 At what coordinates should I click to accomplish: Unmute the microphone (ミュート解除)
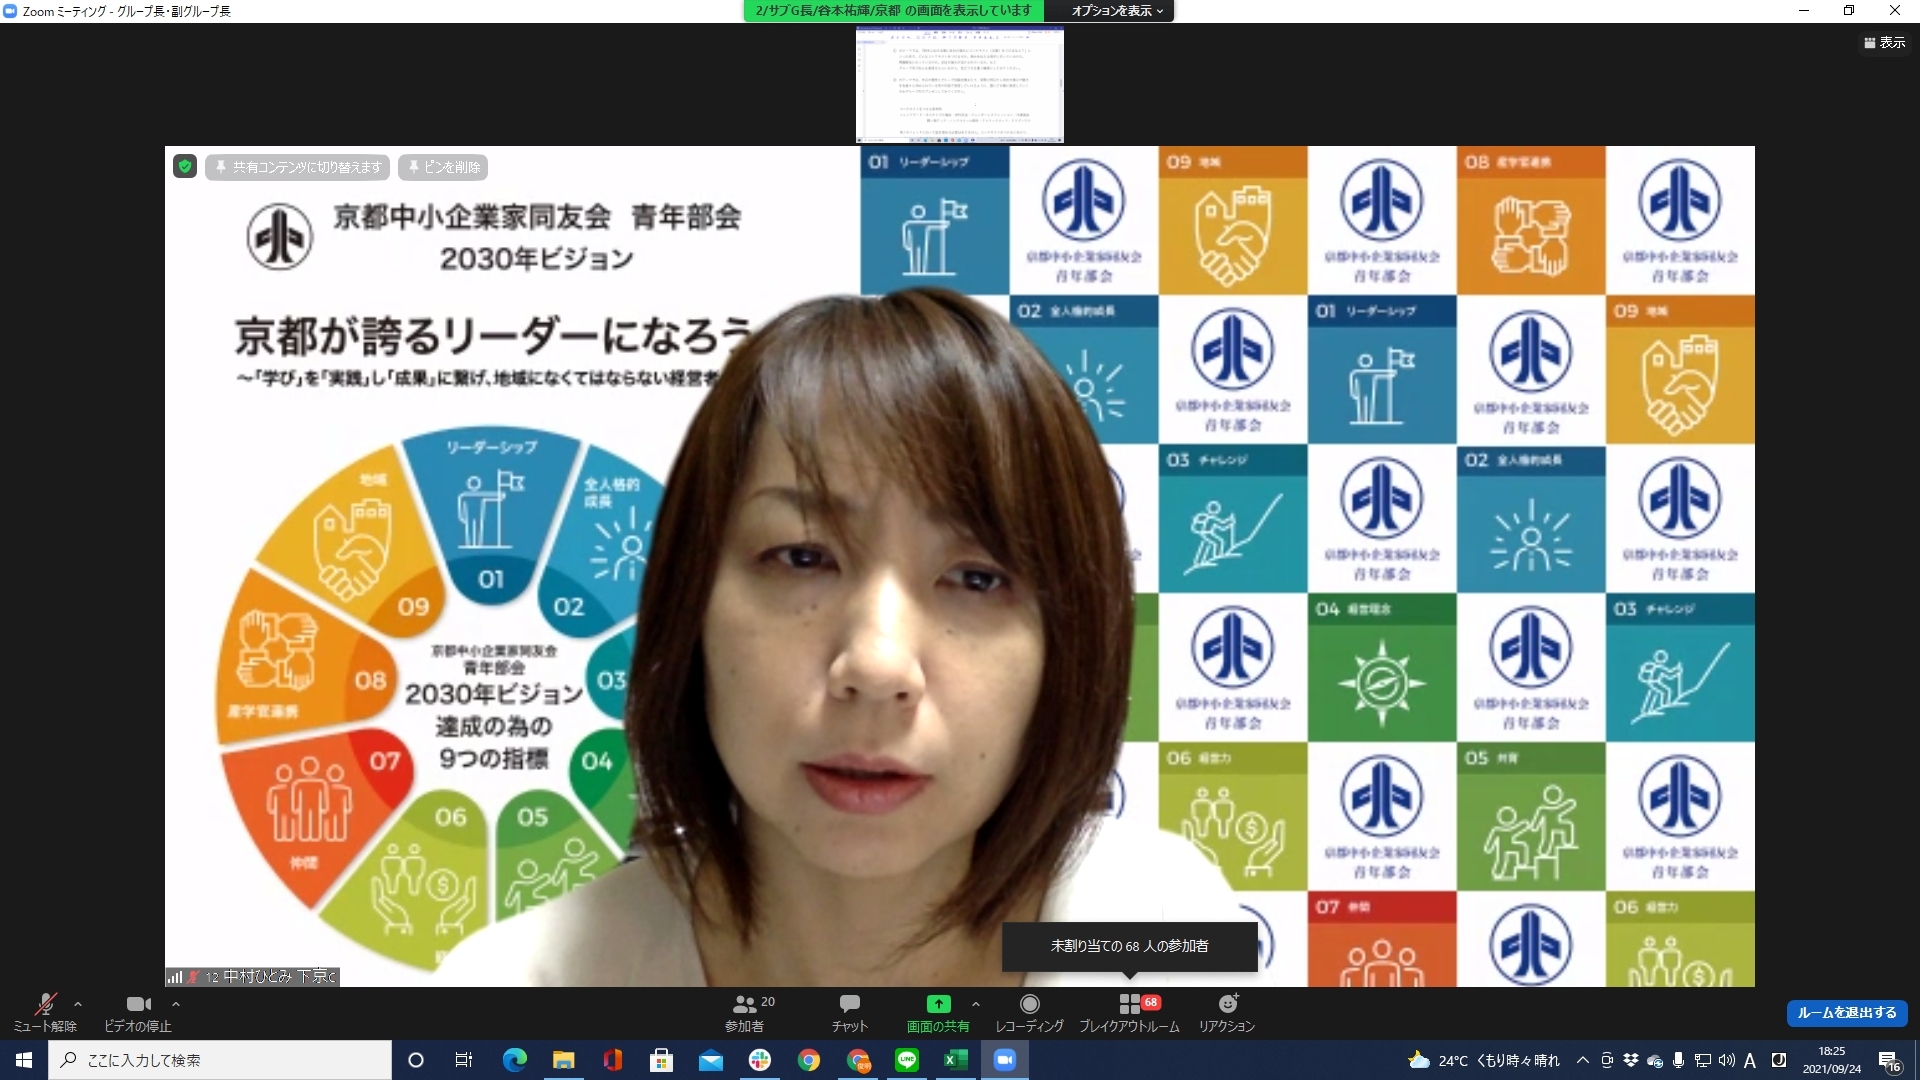point(45,1012)
